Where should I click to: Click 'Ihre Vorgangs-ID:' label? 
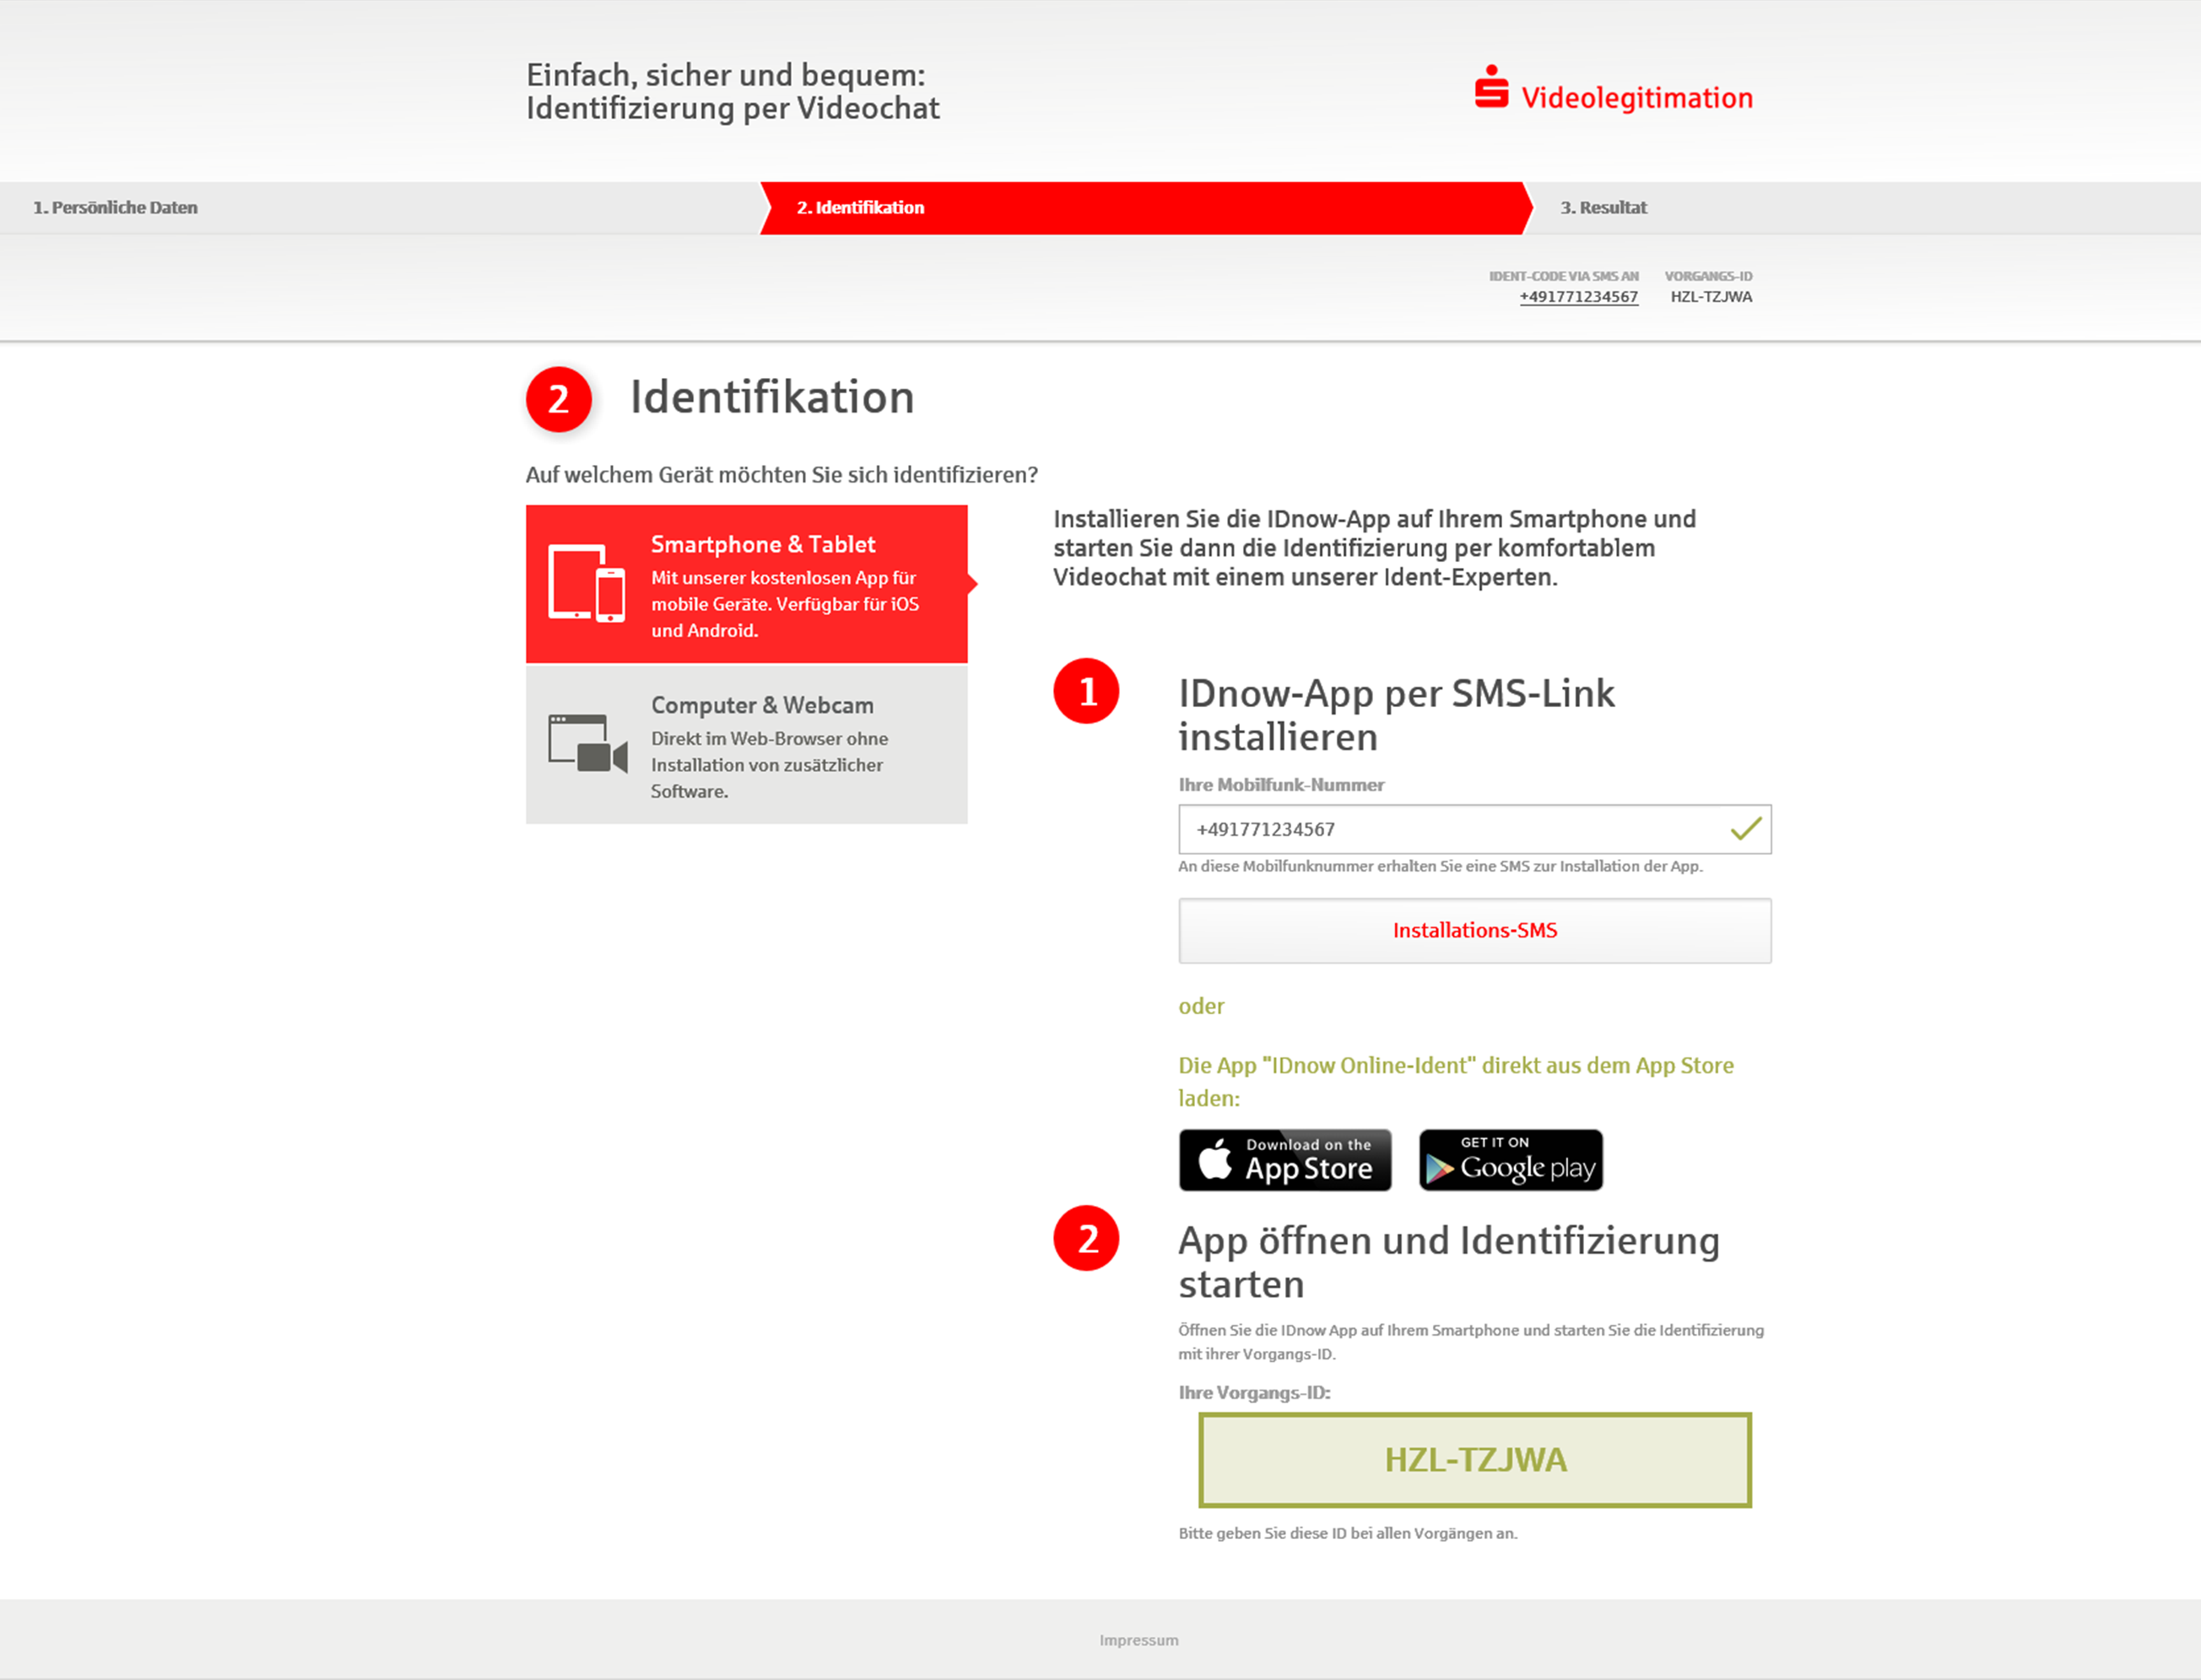[1254, 1392]
